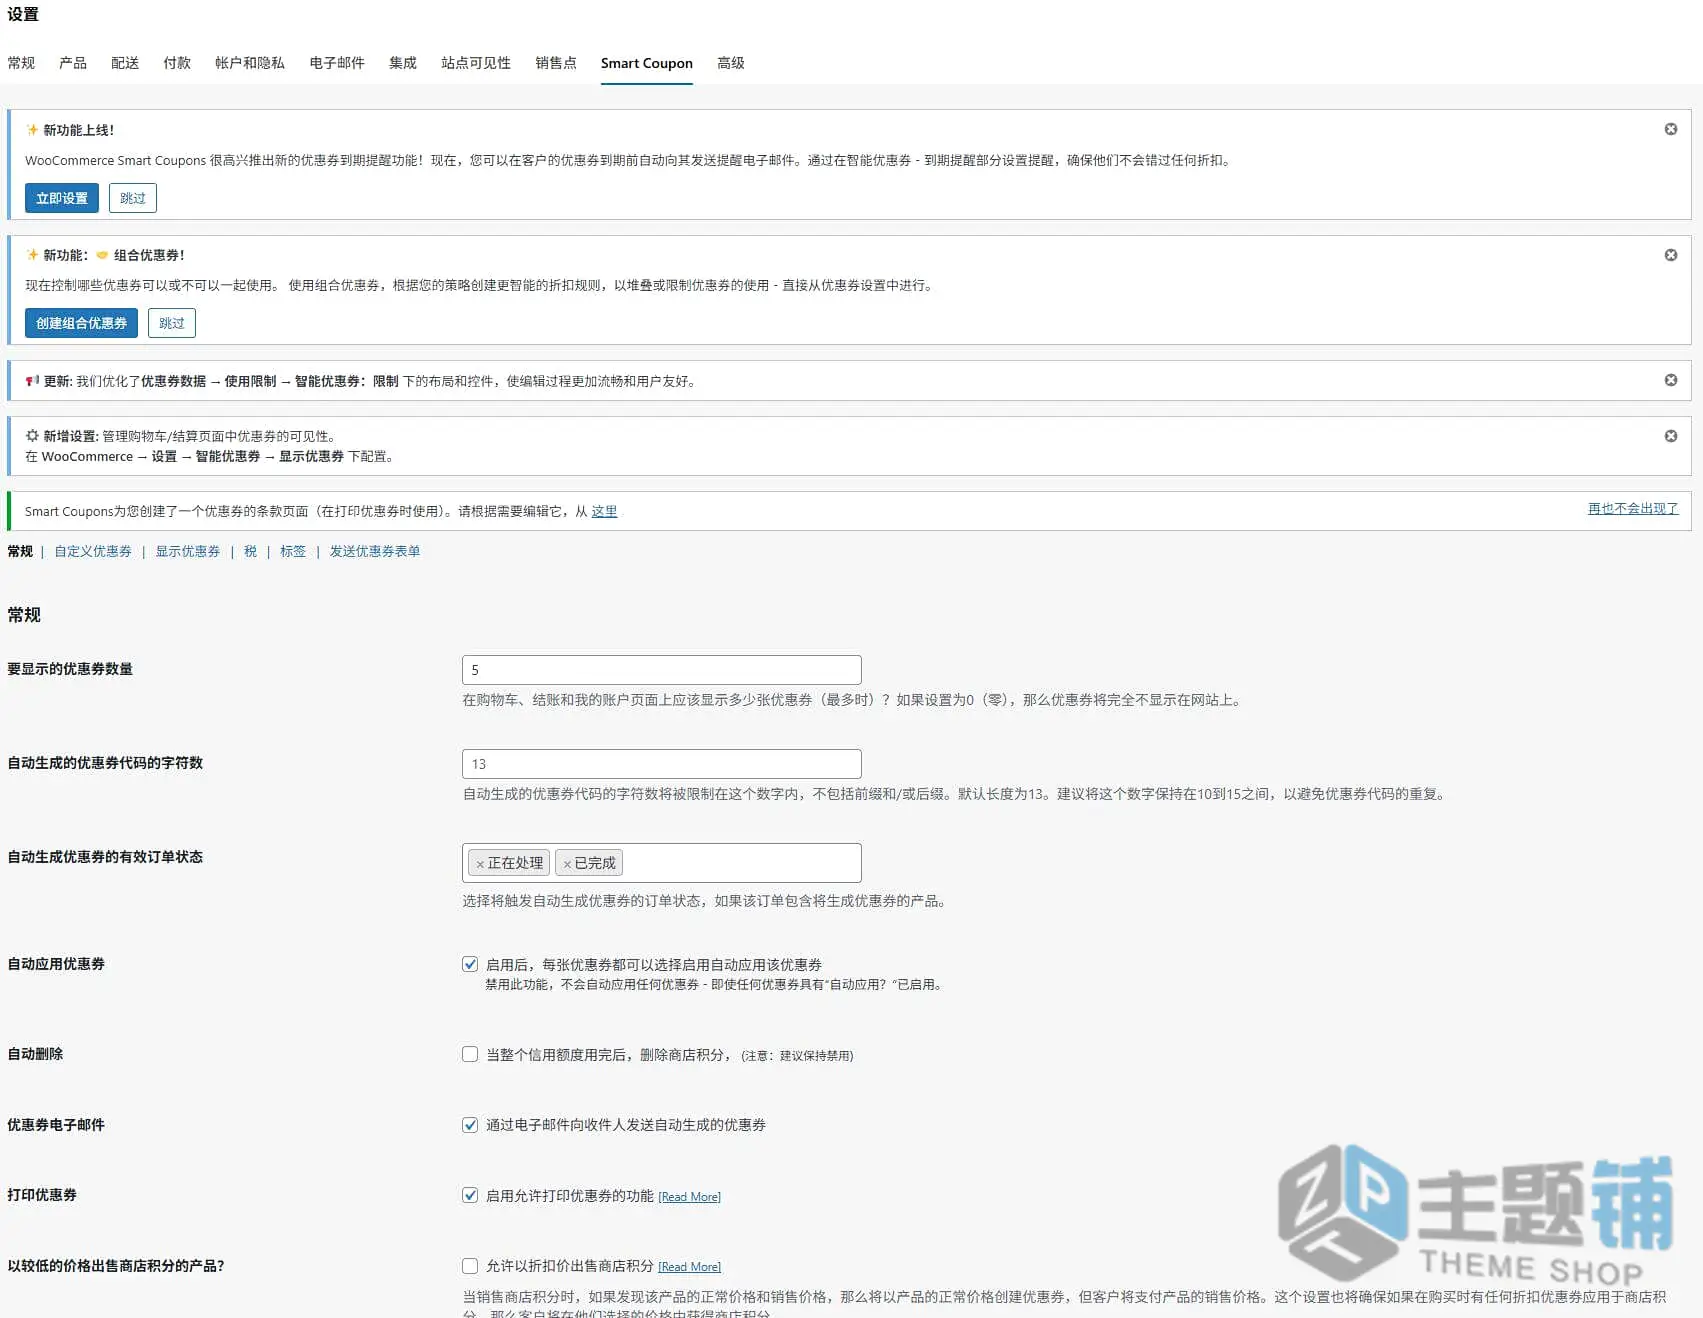Toggle the 打印优惠券 checkbox
The image size is (1703, 1318).
pos(470,1195)
